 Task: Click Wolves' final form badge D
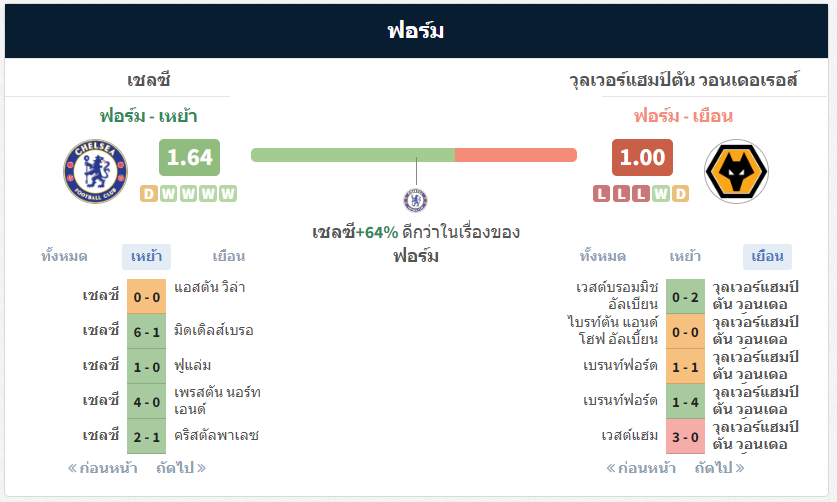[x=680, y=193]
